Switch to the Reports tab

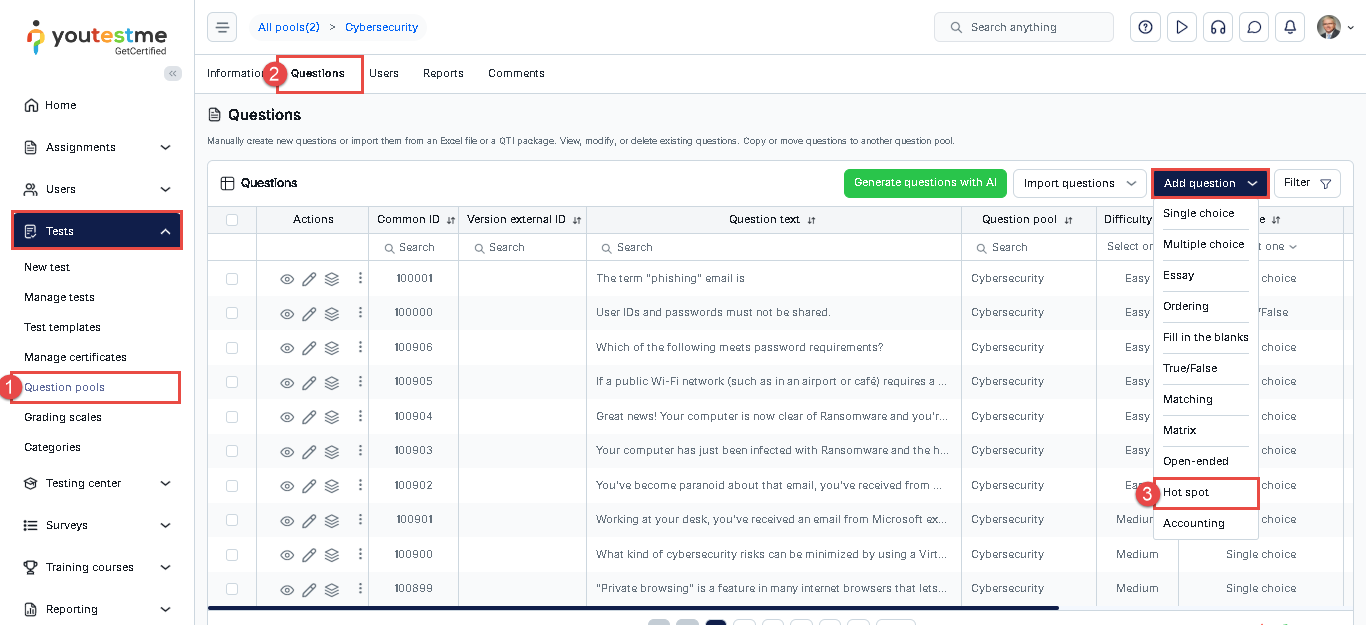click(443, 73)
